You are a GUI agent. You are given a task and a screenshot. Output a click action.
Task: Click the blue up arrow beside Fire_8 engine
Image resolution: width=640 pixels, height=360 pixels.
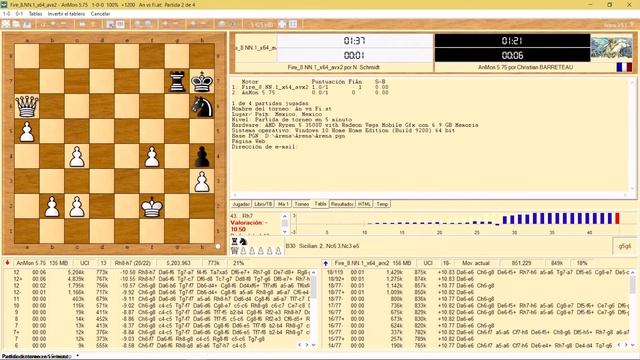click(325, 263)
